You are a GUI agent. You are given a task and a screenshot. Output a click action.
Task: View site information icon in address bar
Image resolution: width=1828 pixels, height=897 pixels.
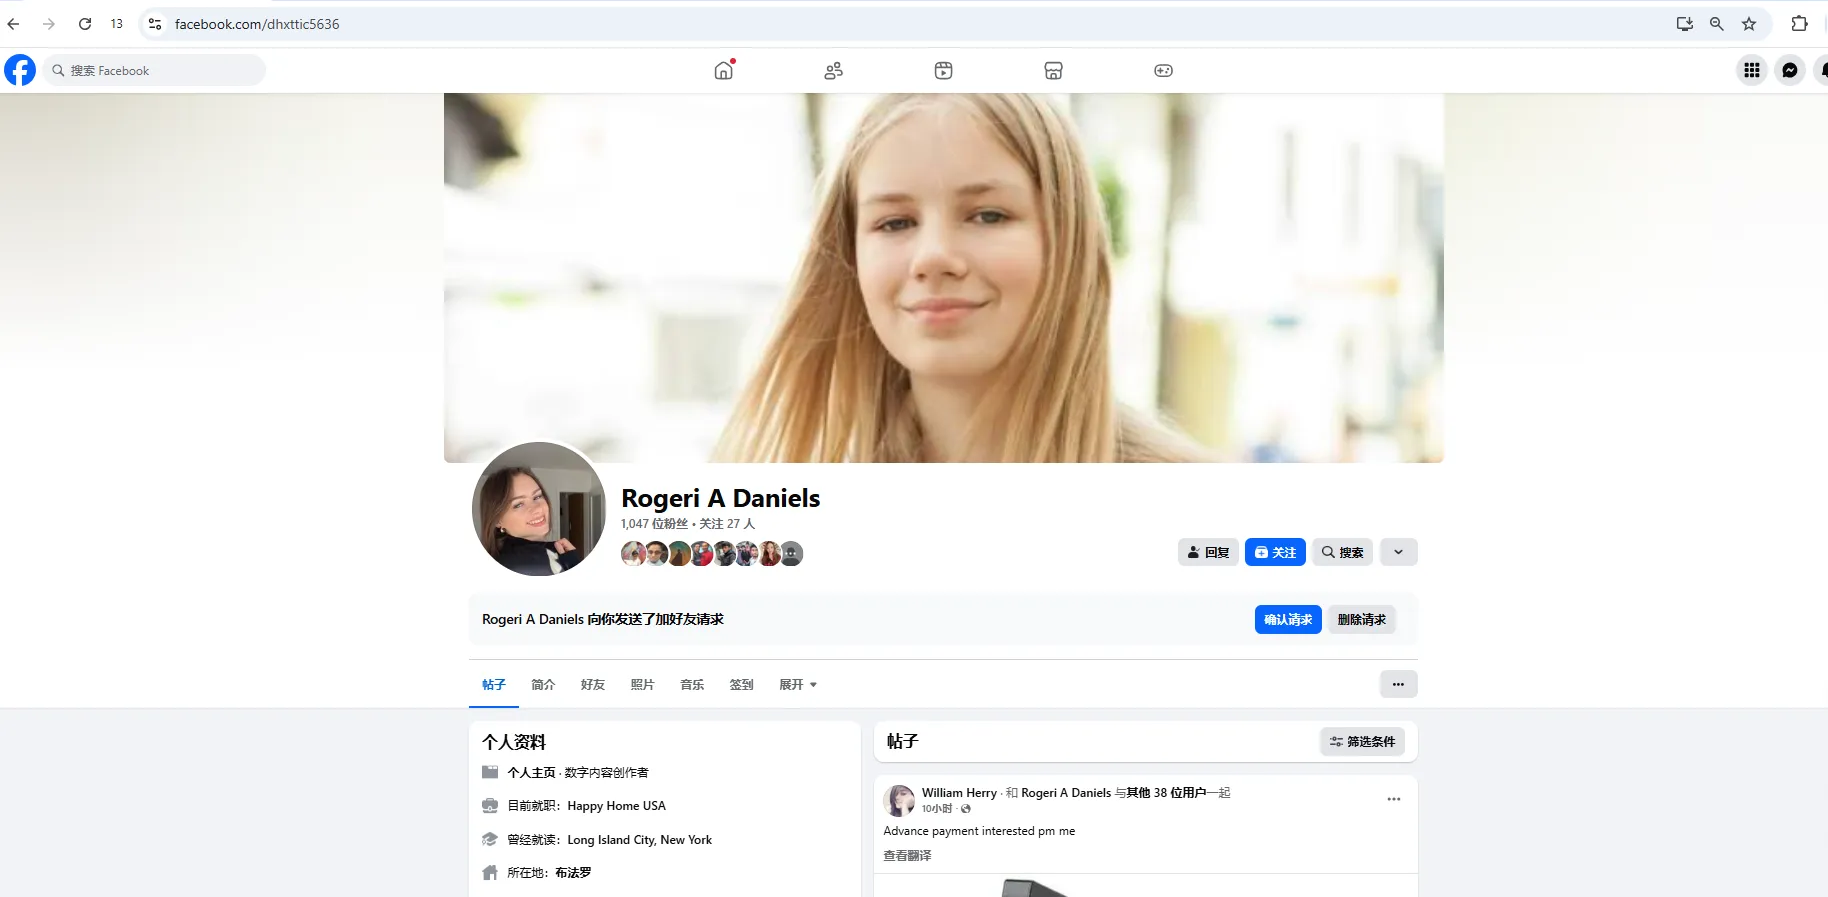click(154, 24)
